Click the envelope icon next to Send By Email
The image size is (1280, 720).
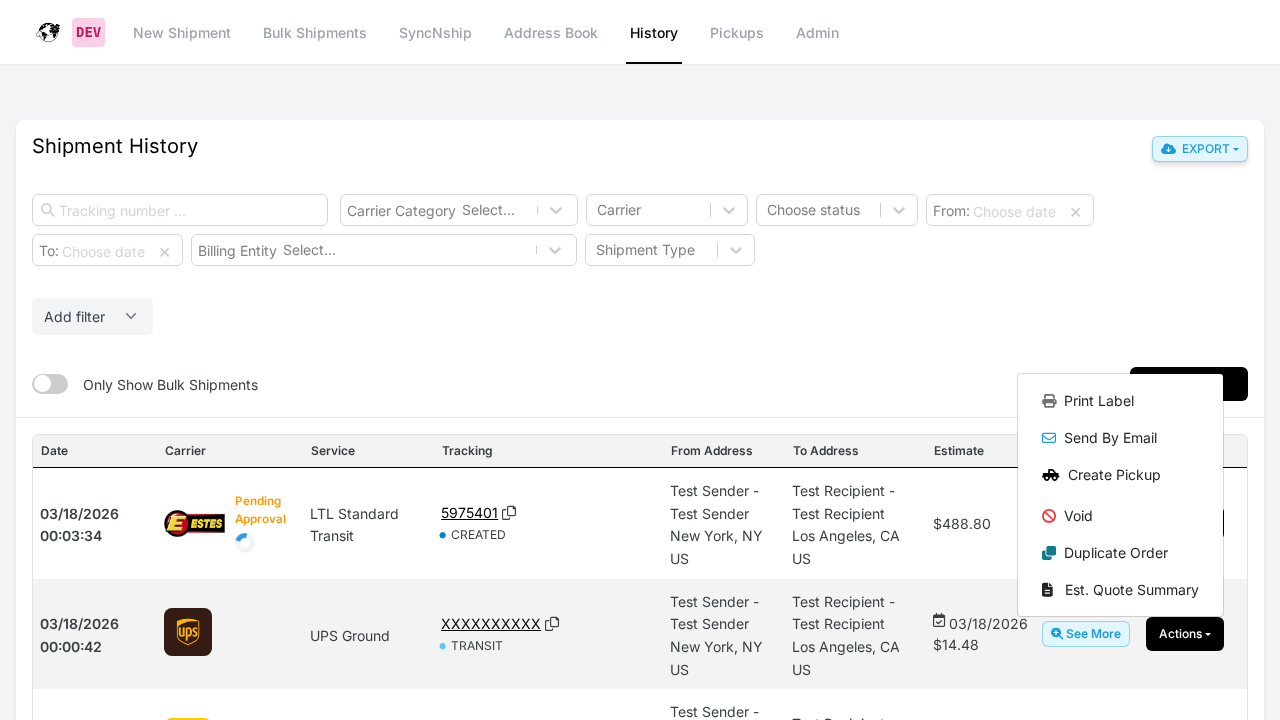click(1048, 438)
